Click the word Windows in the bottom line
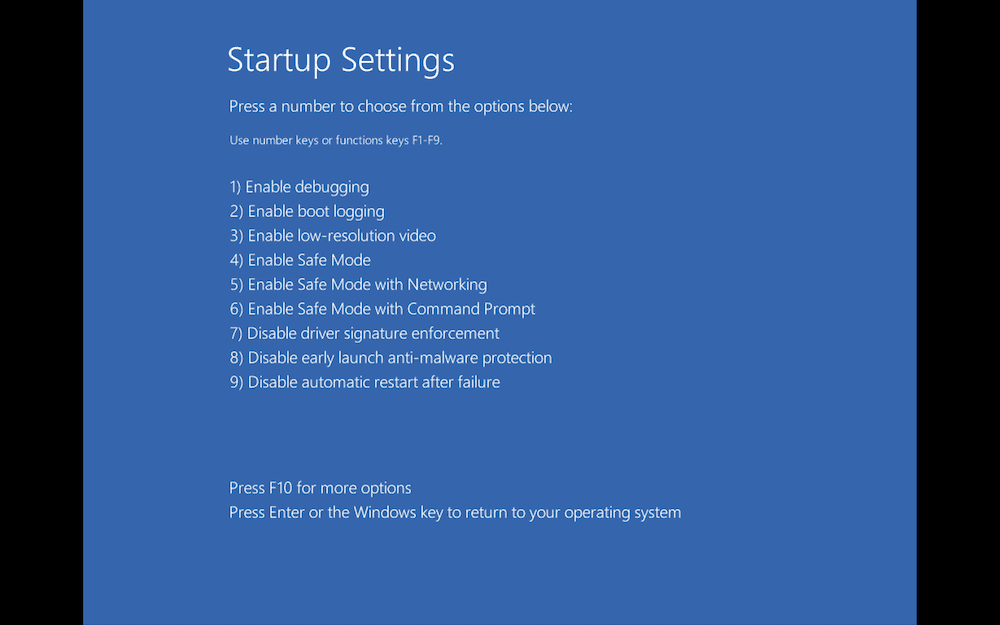Image resolution: width=1000 pixels, height=625 pixels. coord(385,512)
